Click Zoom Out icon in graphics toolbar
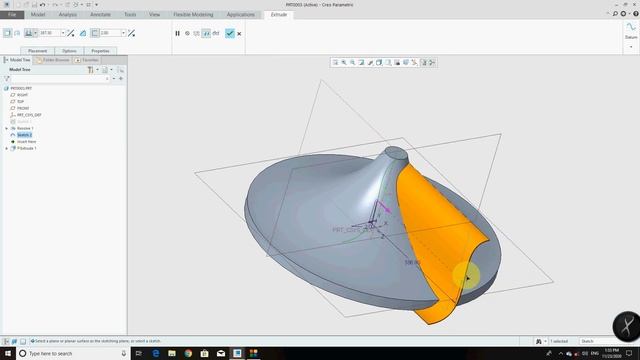The height and width of the screenshot is (360, 640). tap(353, 62)
